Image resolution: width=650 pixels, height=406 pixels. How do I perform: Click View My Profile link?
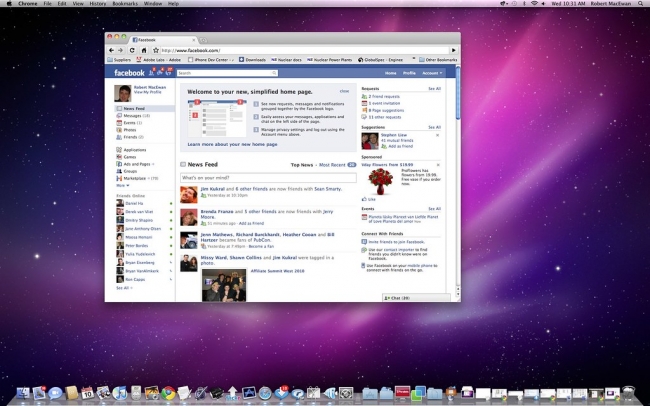coord(147,92)
